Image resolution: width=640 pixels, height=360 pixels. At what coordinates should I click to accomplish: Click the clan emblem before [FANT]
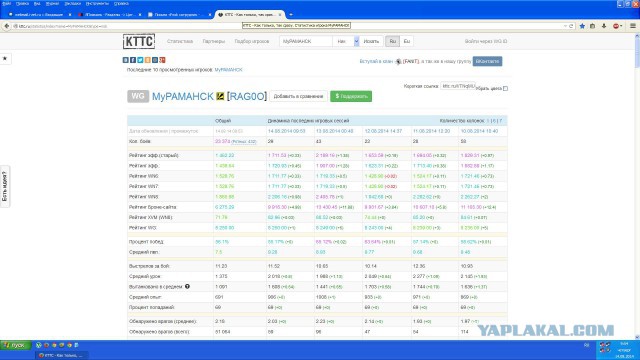(x=398, y=62)
